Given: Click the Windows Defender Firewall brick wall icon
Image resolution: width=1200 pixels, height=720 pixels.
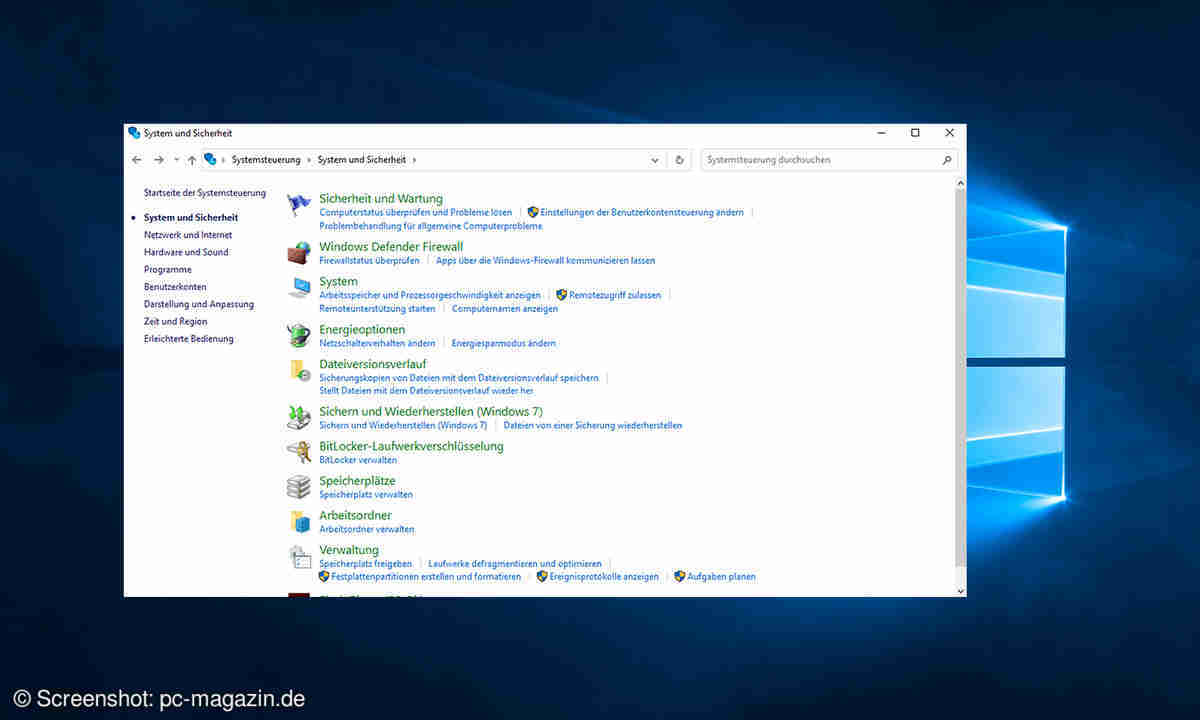Looking at the screenshot, I should pos(299,253).
